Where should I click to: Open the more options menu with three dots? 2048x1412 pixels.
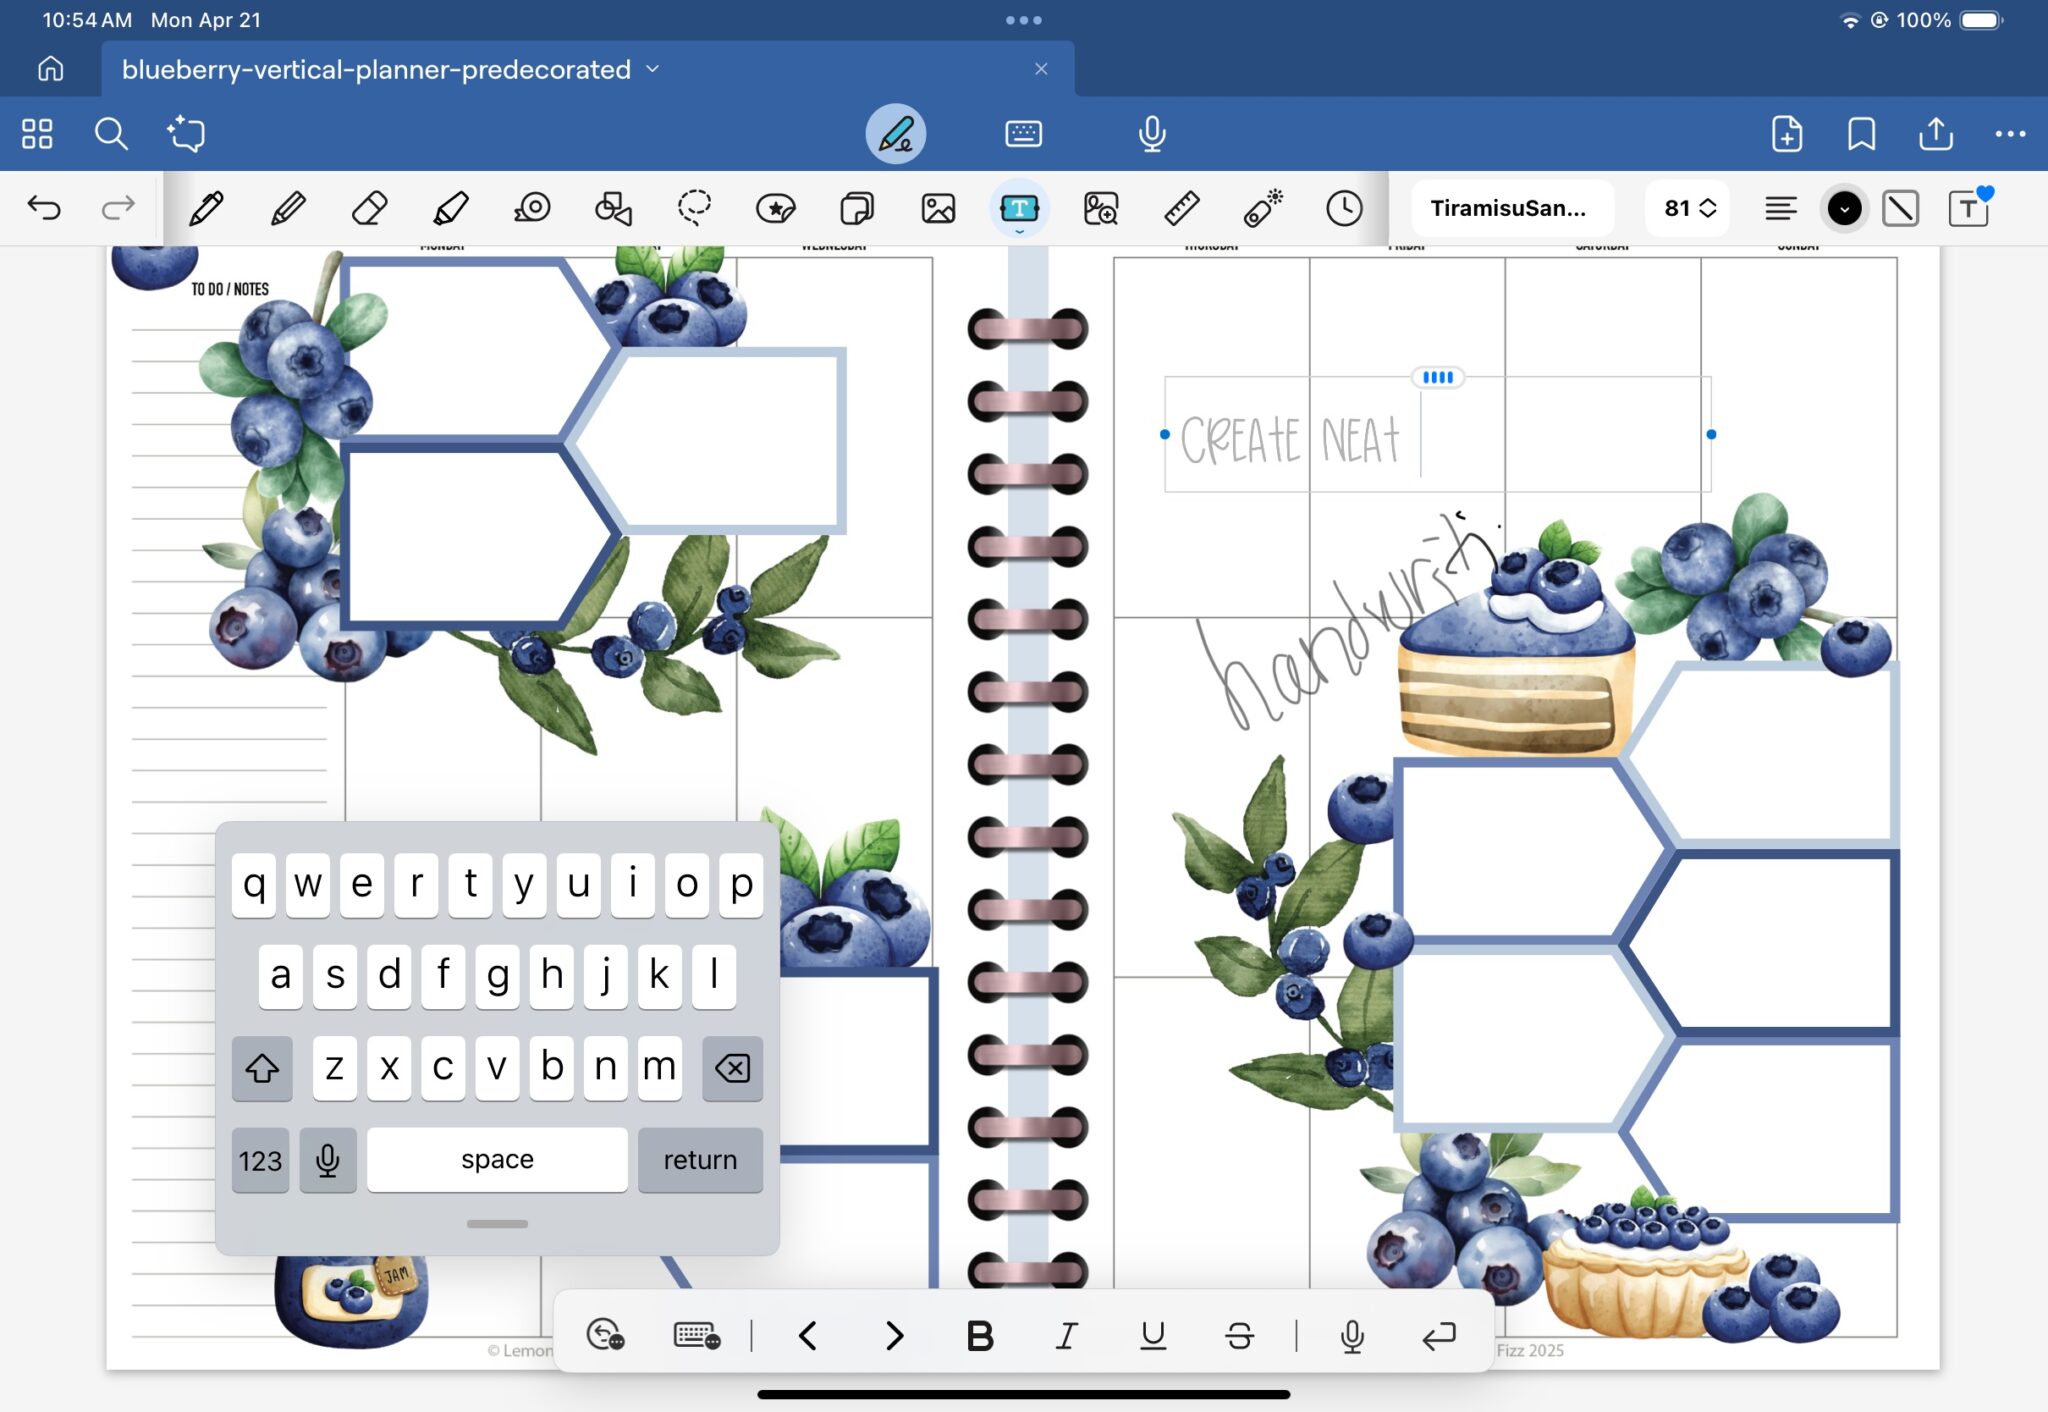[x=2012, y=133]
